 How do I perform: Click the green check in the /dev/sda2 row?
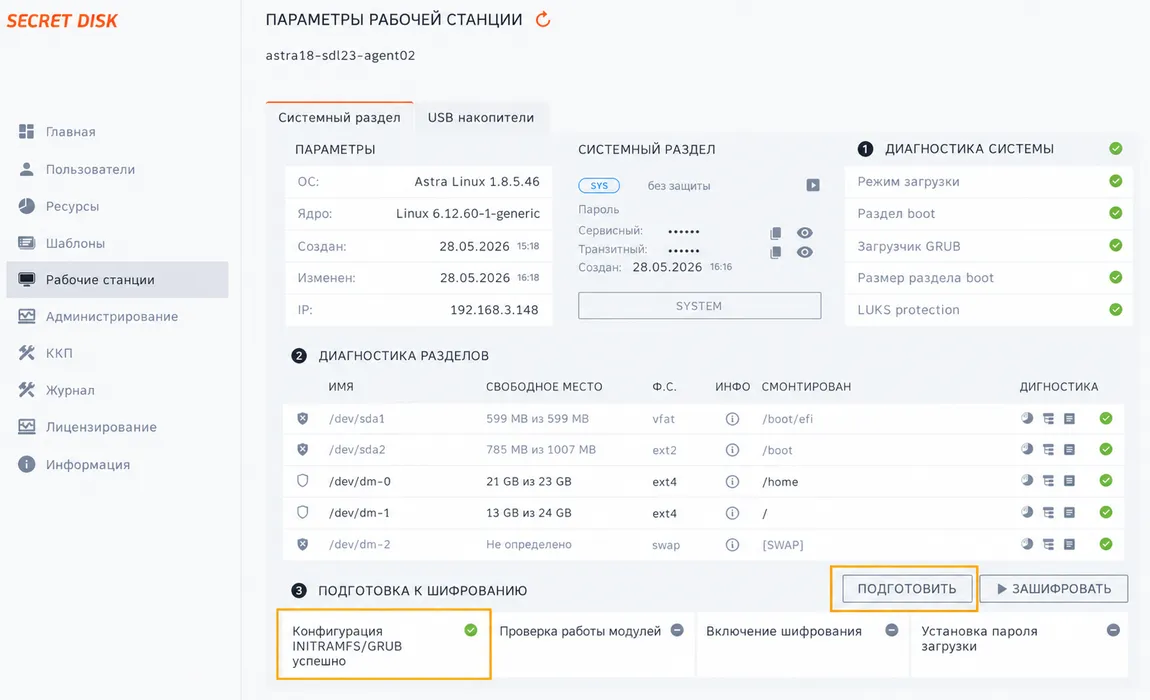pos(1106,449)
